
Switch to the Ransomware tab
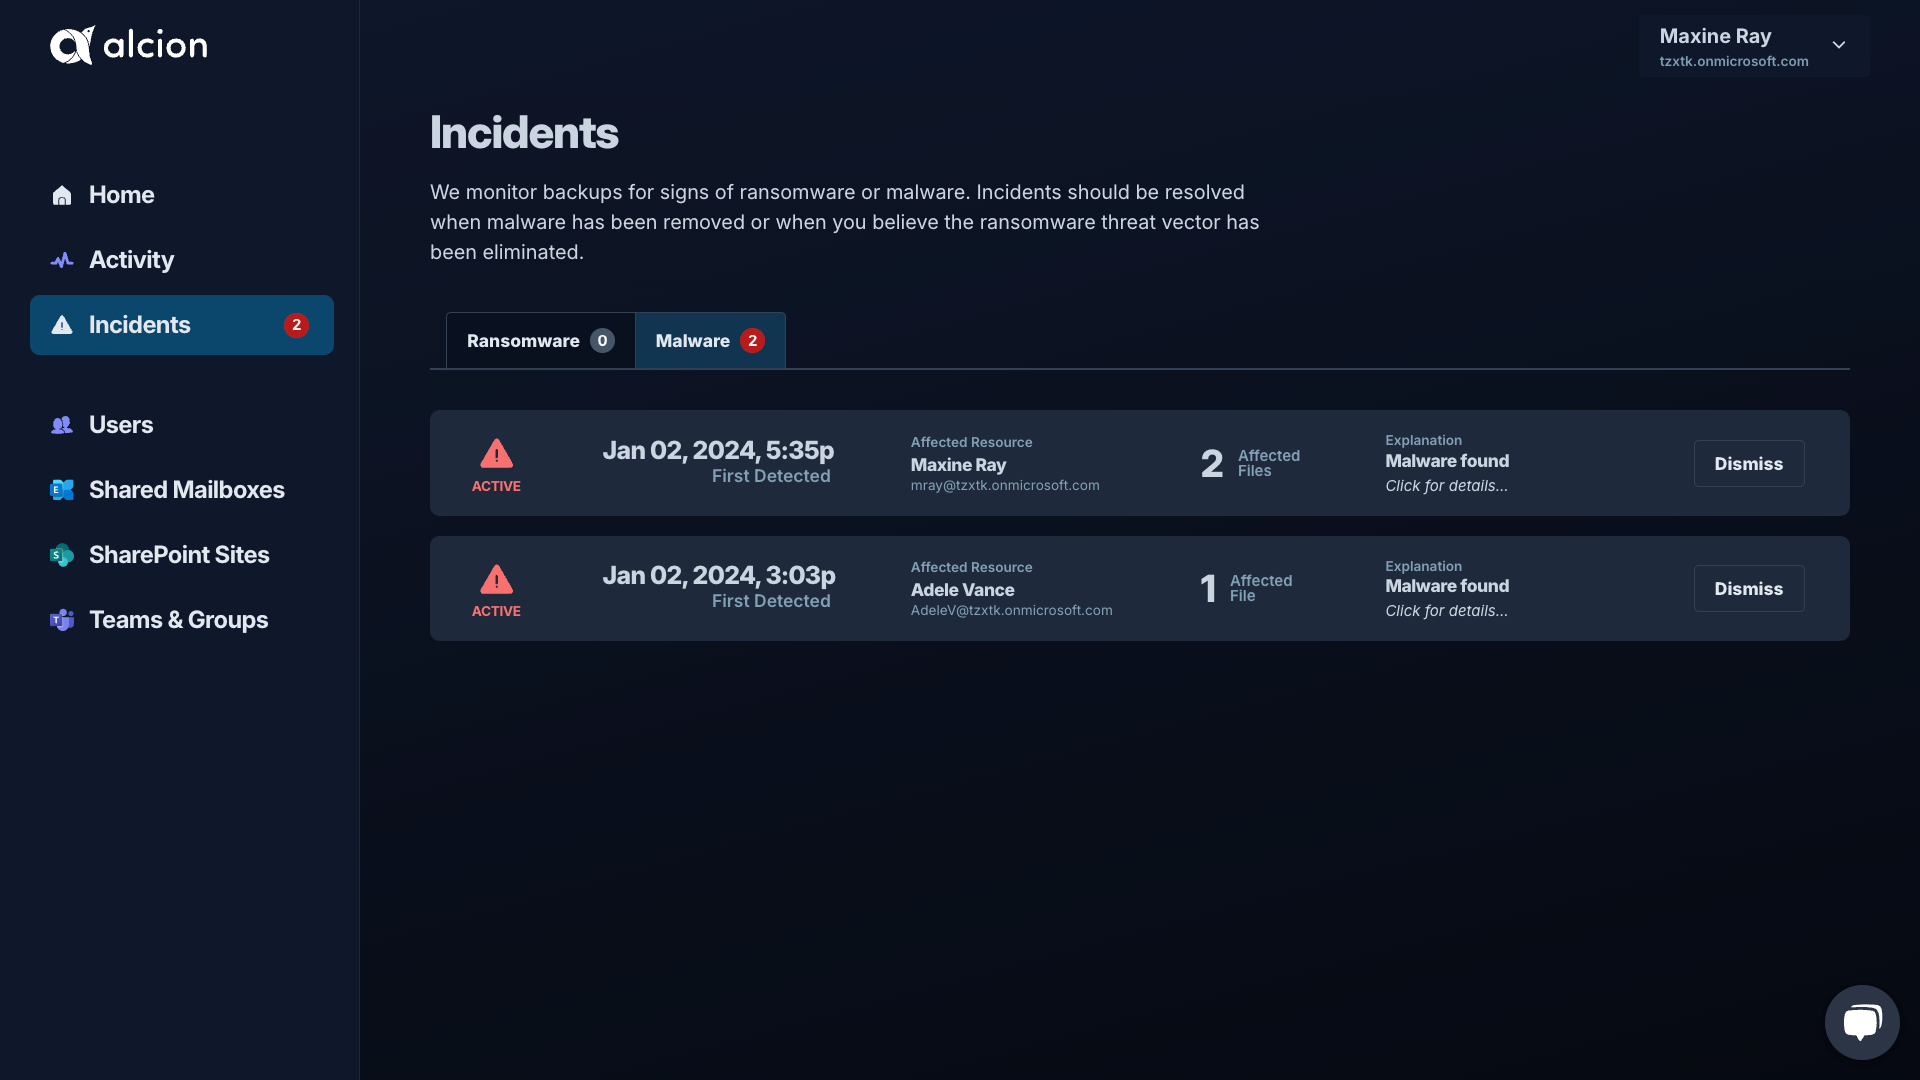point(540,341)
